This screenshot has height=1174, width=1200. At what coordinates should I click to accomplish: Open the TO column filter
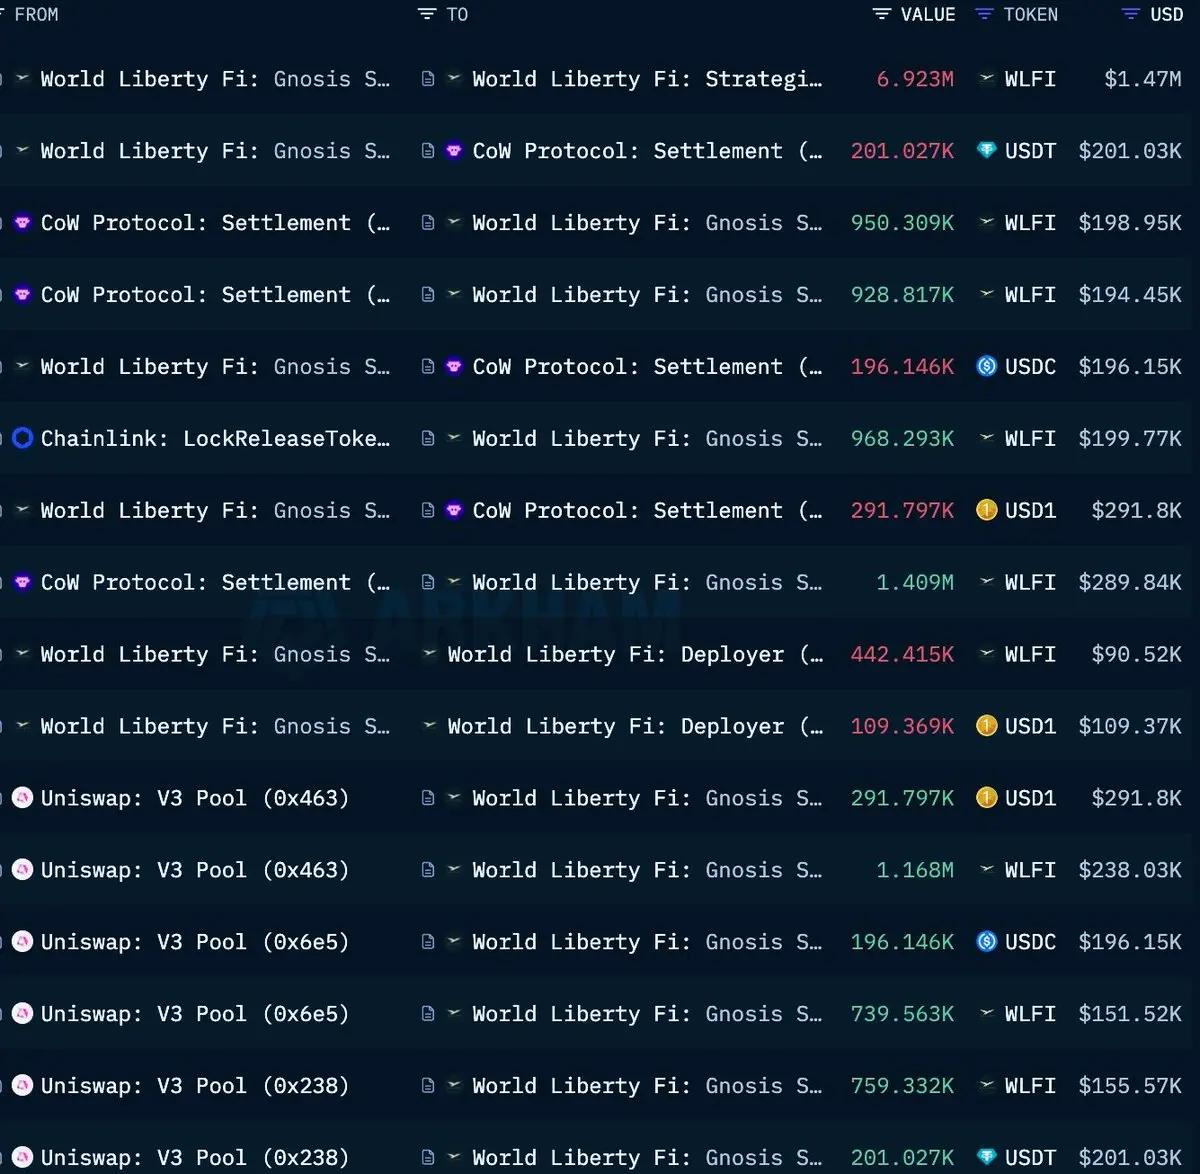(428, 14)
